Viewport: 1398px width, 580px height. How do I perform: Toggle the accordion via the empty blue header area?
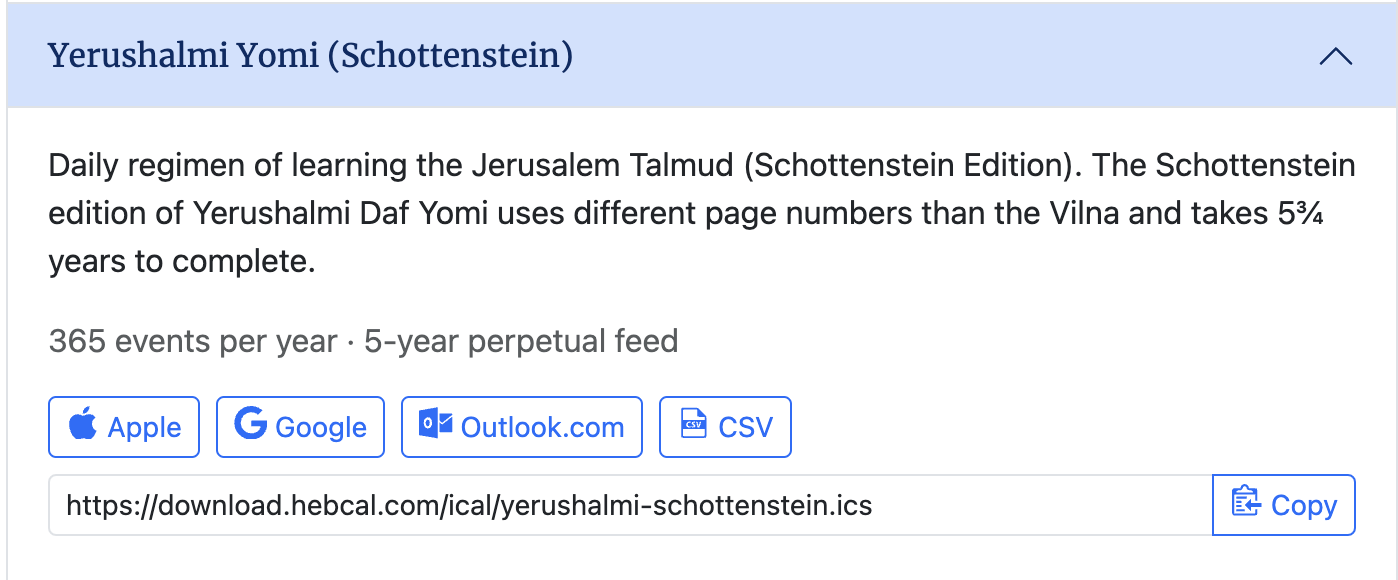[x=940, y=56]
